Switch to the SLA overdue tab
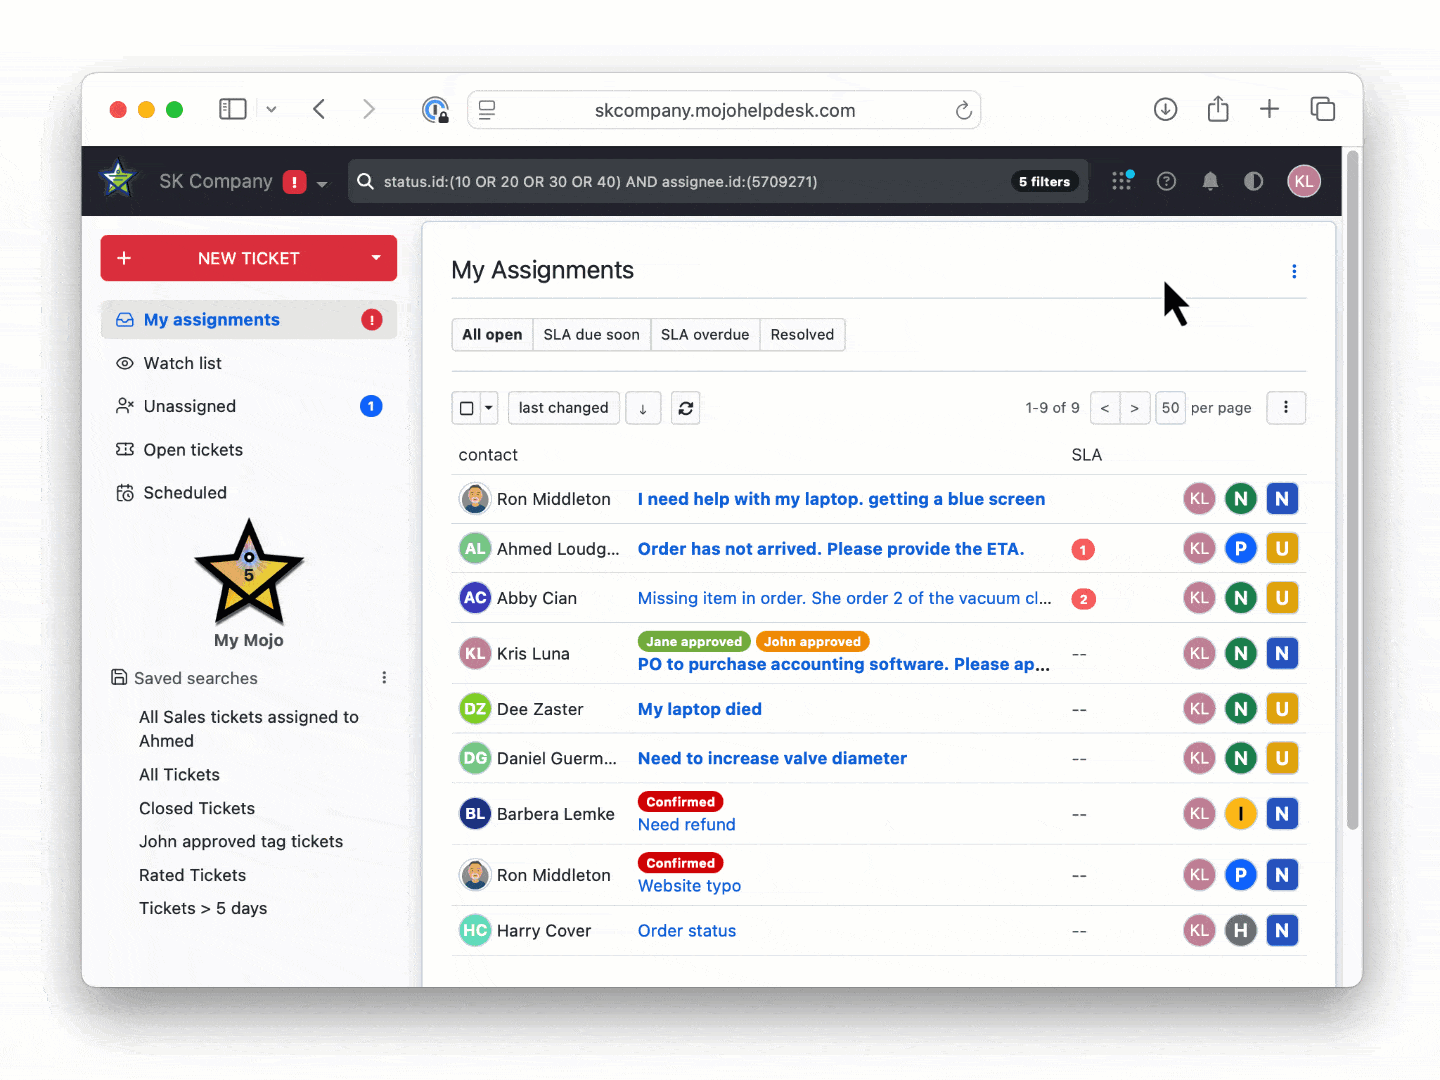1440x1080 pixels. pyautogui.click(x=704, y=335)
